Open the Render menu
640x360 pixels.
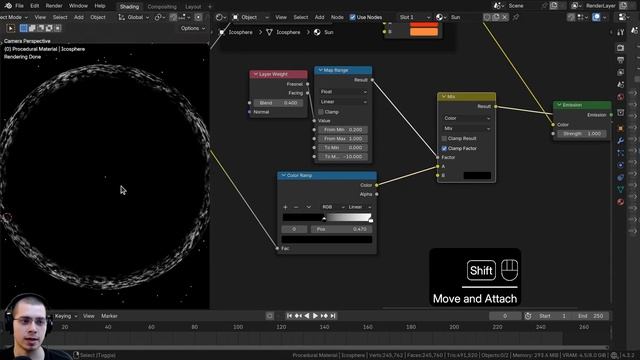54,6
